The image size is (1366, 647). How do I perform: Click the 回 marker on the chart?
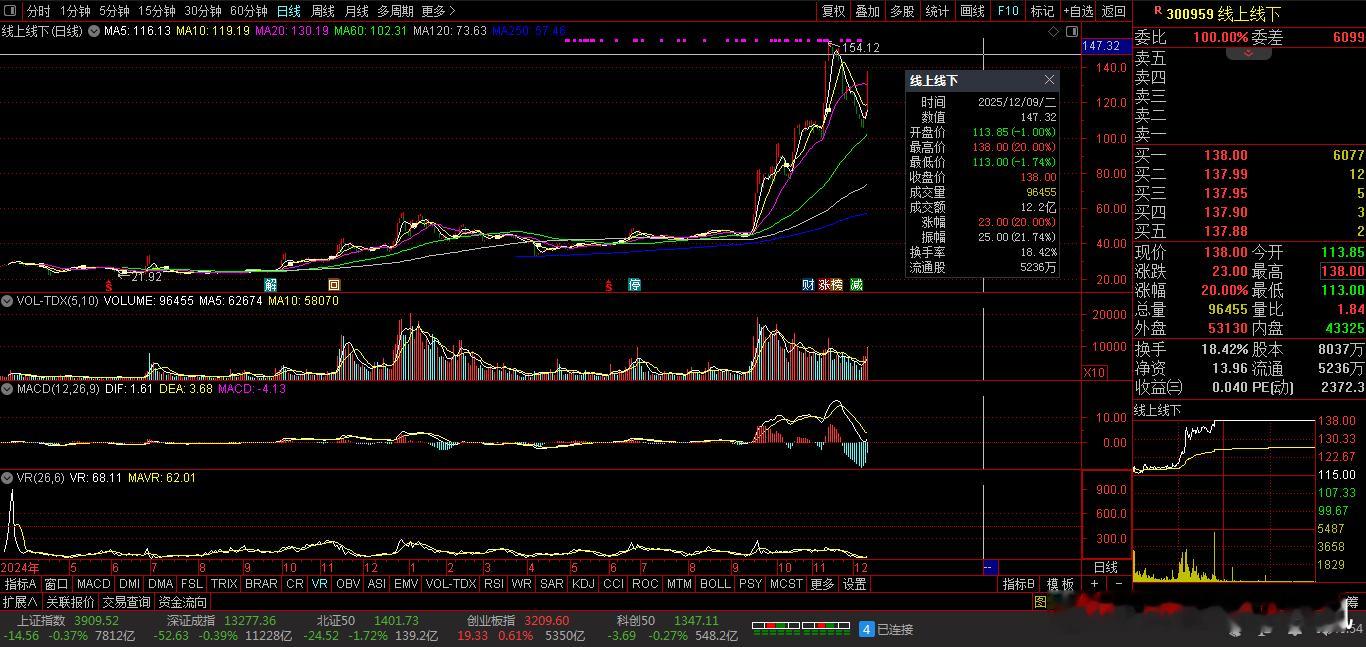click(x=335, y=285)
